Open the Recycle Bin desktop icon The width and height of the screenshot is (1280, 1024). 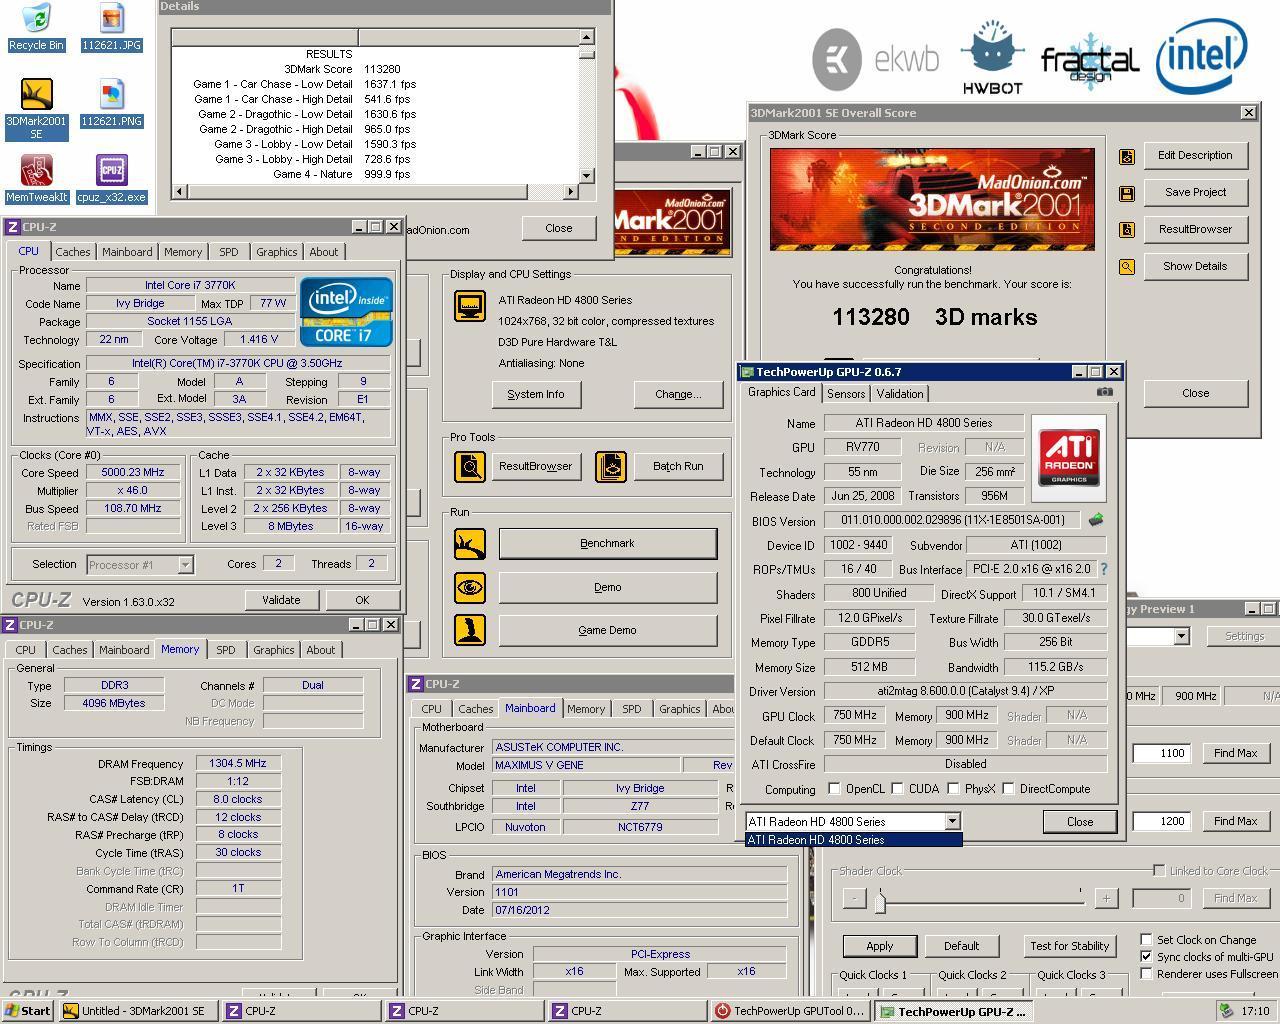click(36, 26)
